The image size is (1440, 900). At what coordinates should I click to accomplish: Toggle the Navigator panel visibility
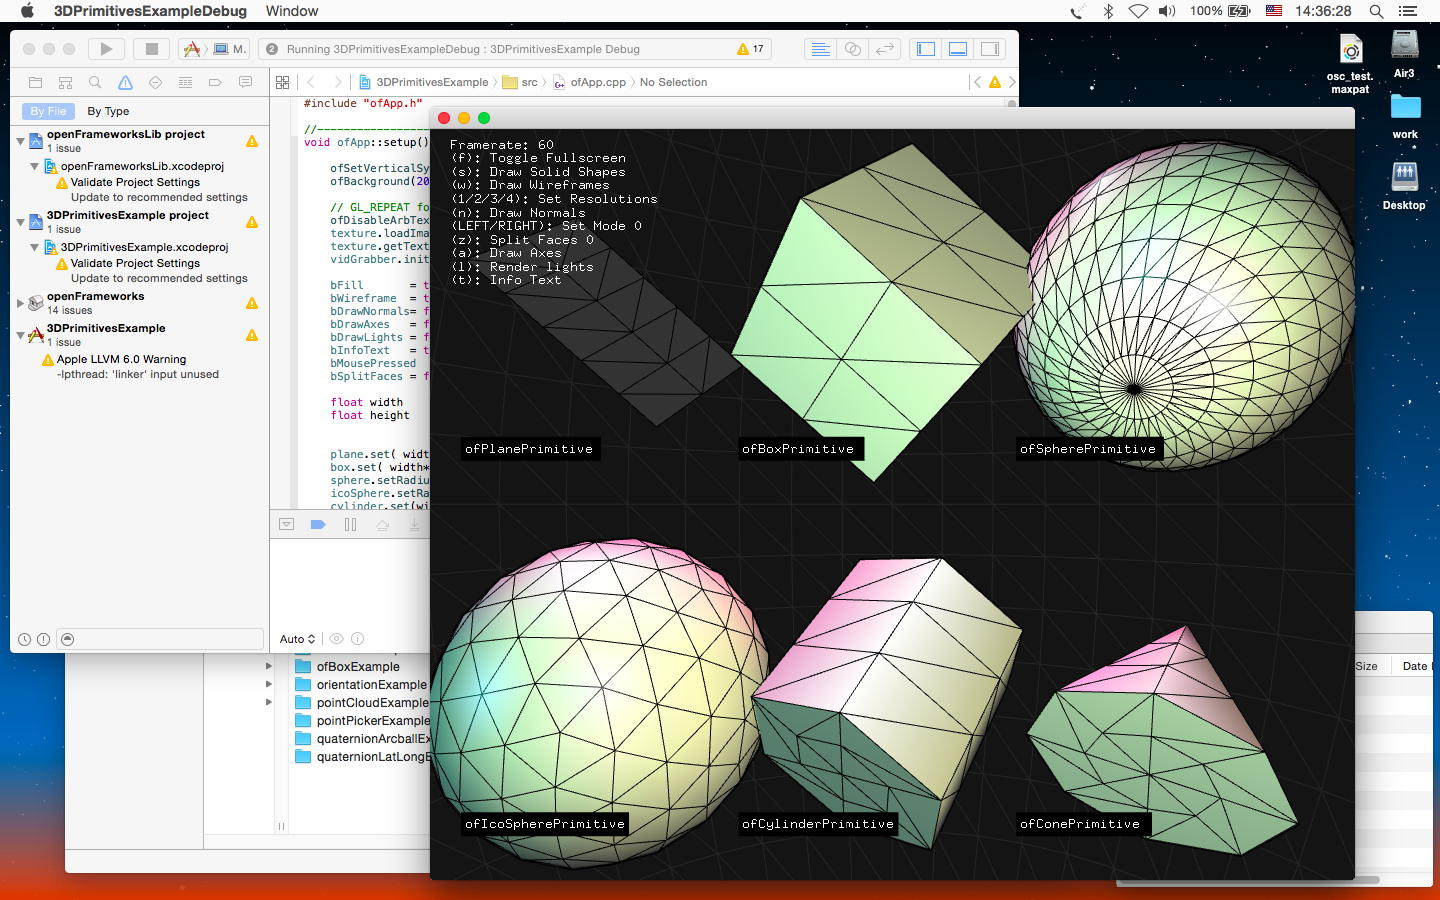pyautogui.click(x=926, y=48)
